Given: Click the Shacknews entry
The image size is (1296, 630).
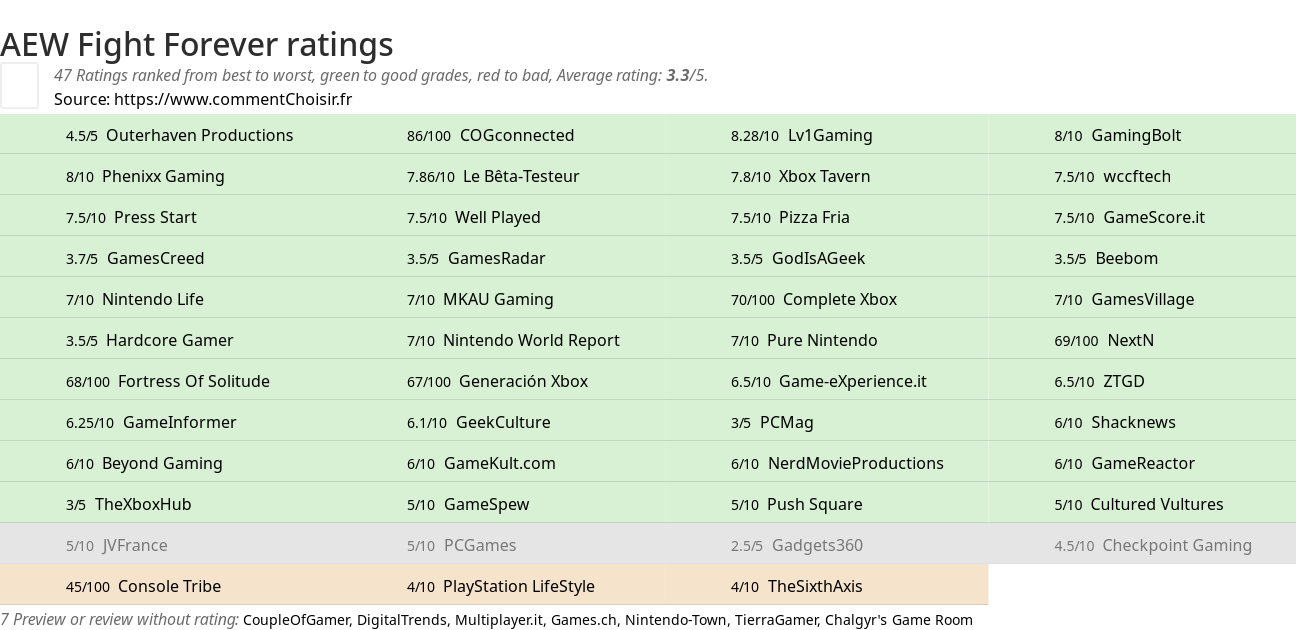Looking at the screenshot, I should tap(1115, 422).
